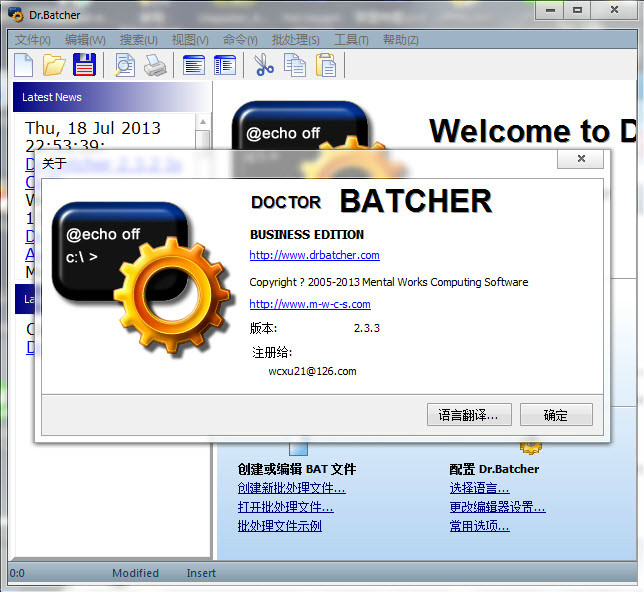Open the 文件(X) menu
644x592 pixels.
(x=32, y=40)
